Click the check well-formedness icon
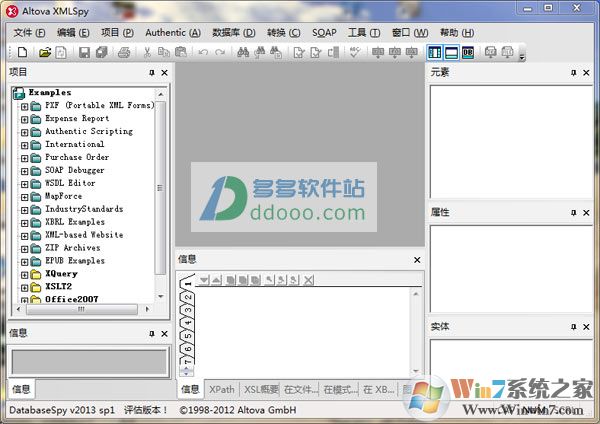Viewport: 600px width, 424px height. point(299,52)
